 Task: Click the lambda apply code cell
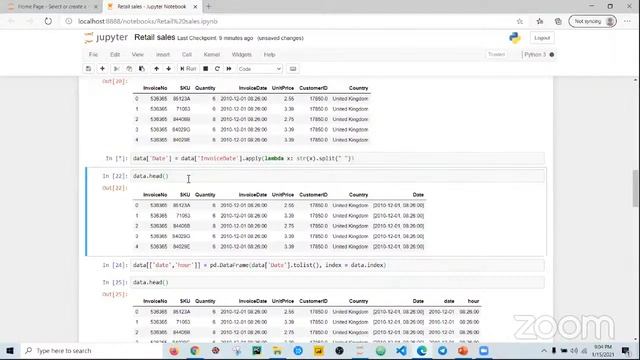point(338,158)
